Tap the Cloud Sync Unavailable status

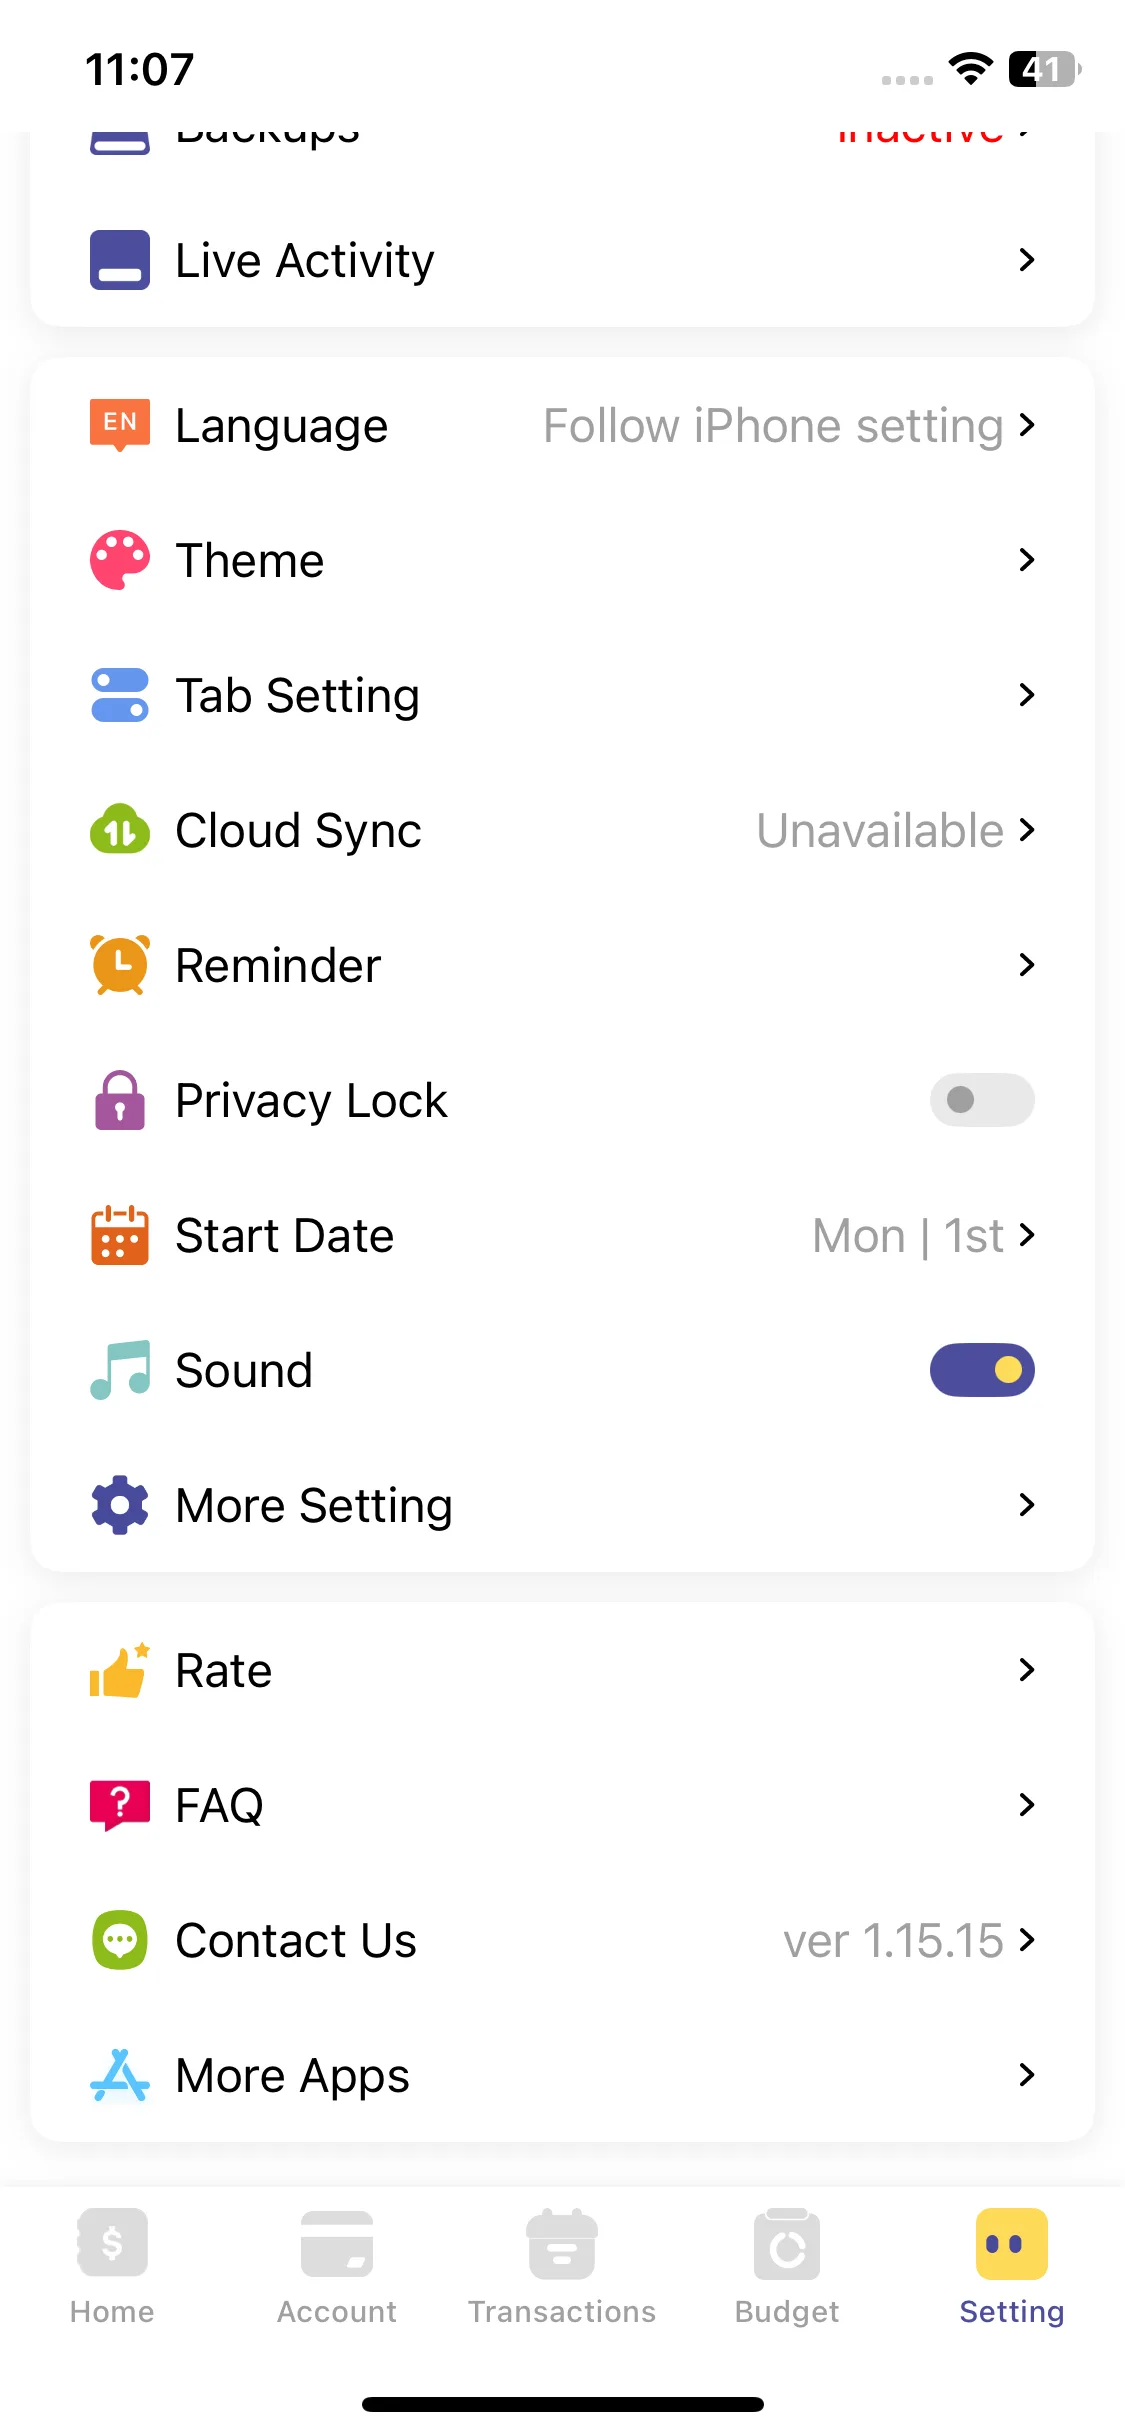tap(880, 830)
